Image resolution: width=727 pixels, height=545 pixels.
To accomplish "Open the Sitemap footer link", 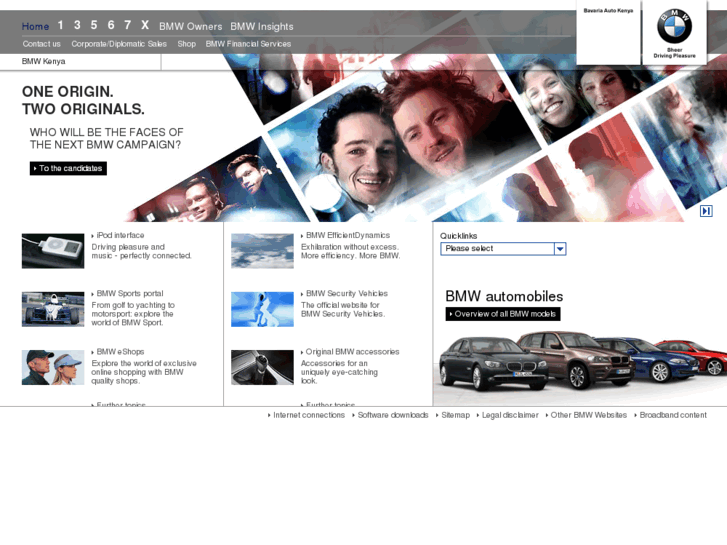I will coord(455,415).
